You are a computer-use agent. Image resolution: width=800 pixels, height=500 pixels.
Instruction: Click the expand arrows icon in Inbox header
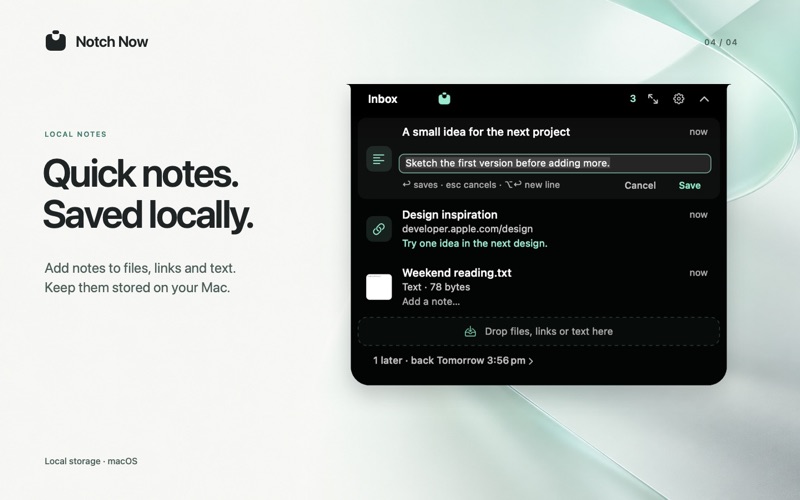point(653,99)
